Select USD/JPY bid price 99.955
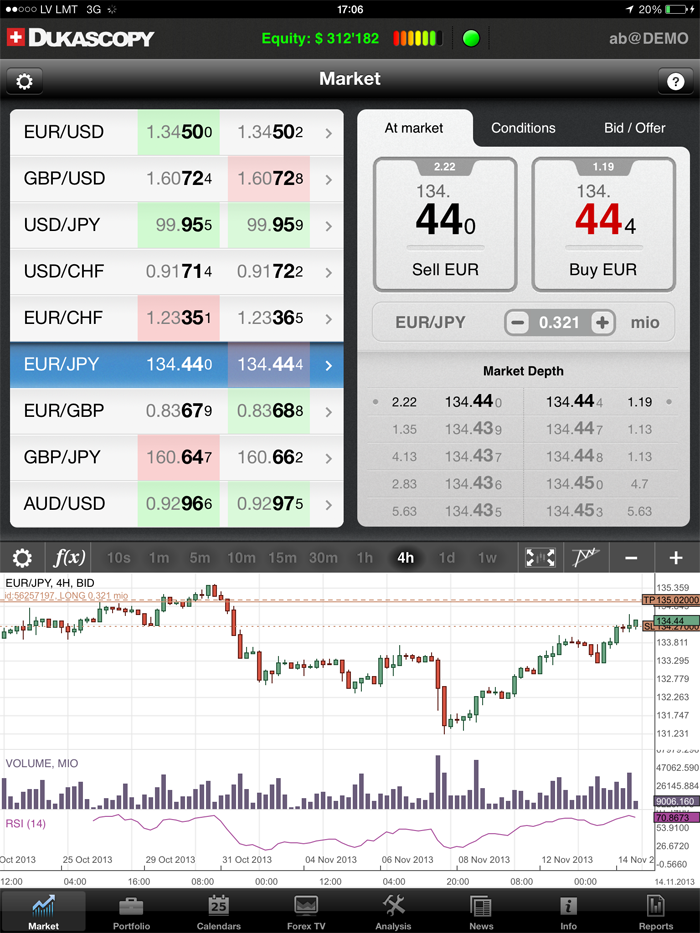Image resolution: width=700 pixels, height=933 pixels. 179,225
